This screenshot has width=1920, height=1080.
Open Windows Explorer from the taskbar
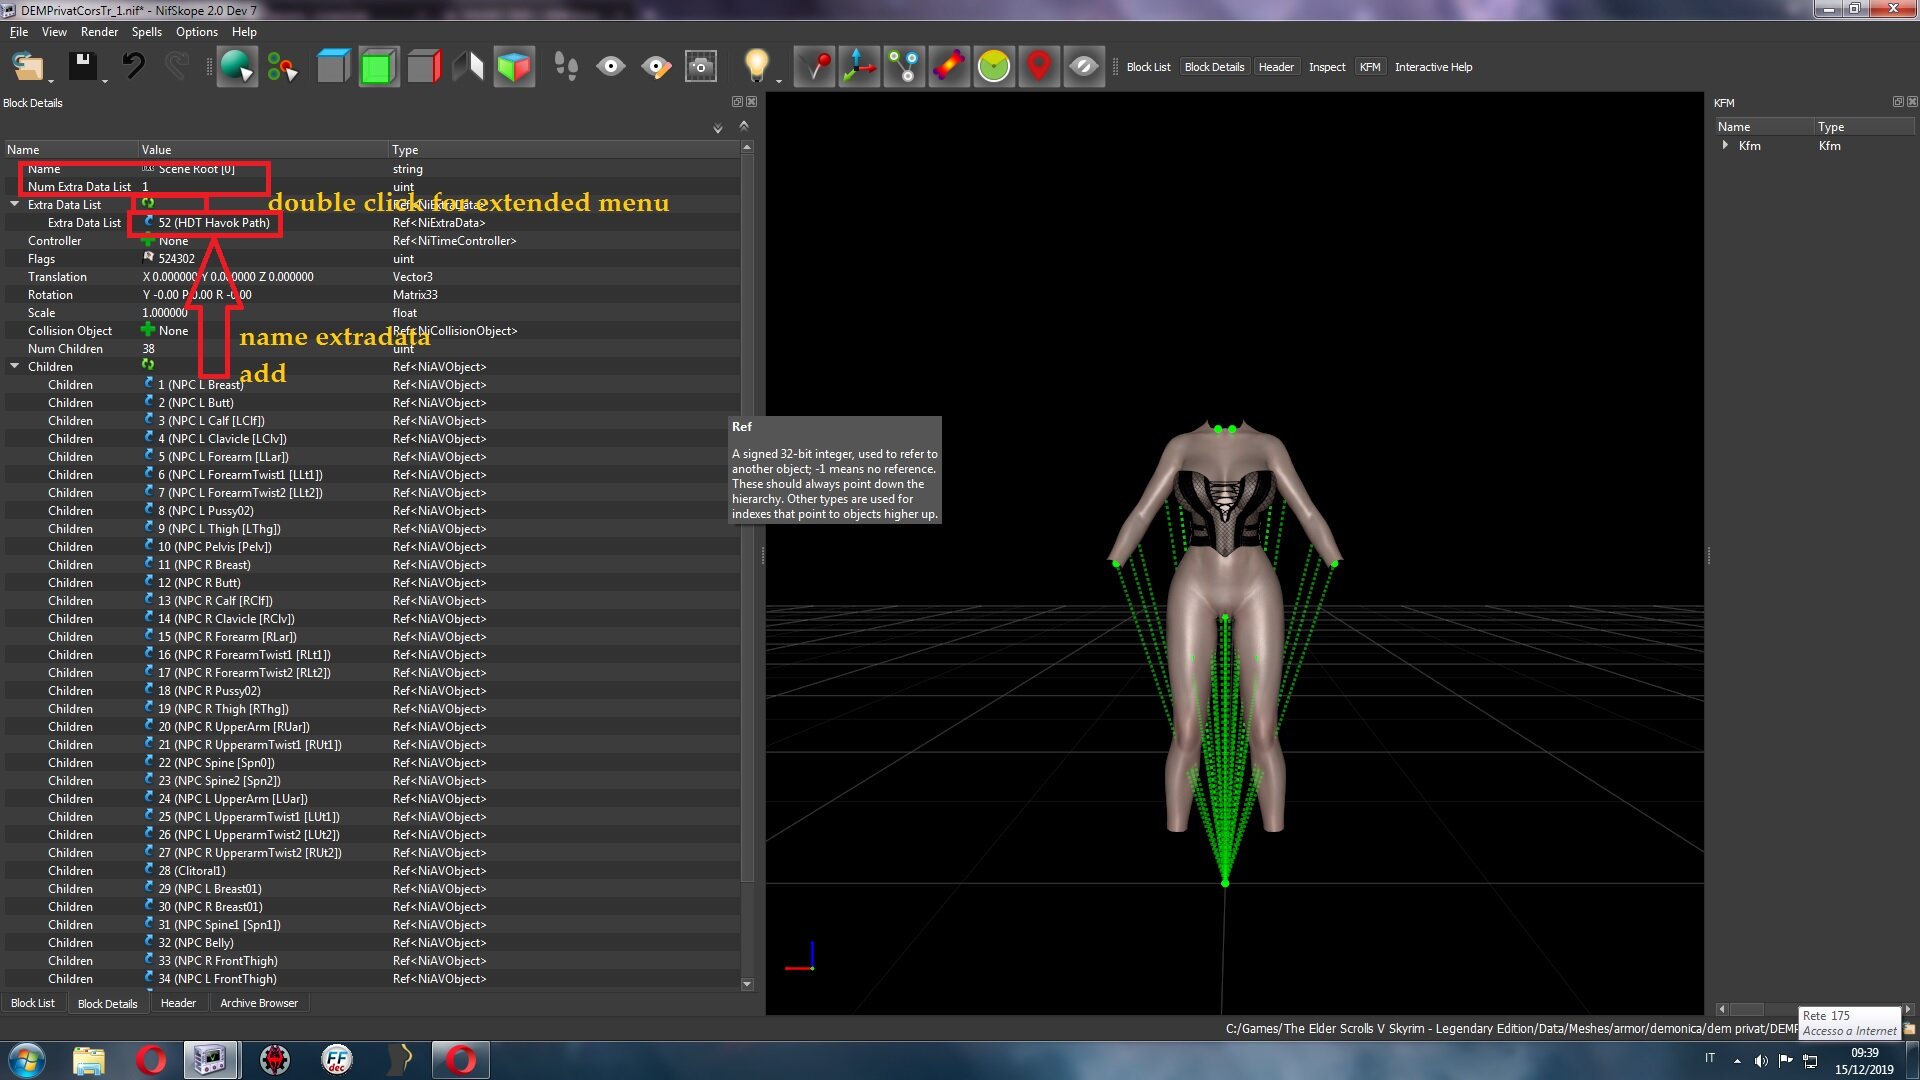coord(88,1060)
